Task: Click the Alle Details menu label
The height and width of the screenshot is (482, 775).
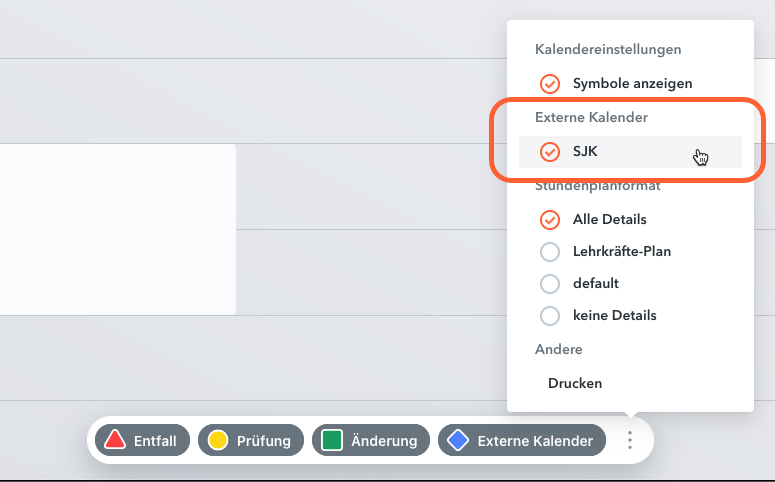Action: pos(609,220)
